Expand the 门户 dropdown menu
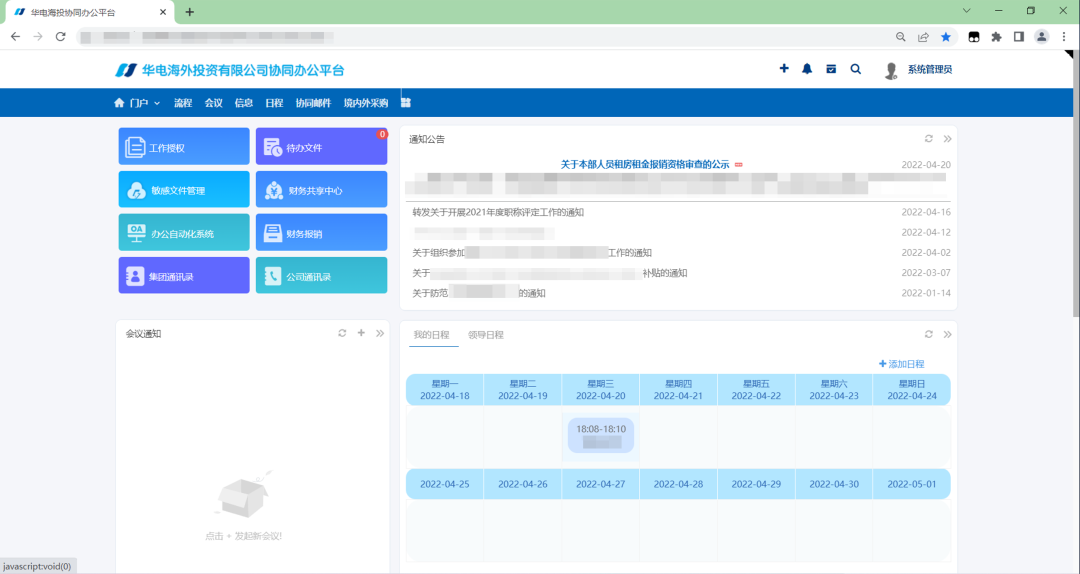The height and width of the screenshot is (574, 1080). pyautogui.click(x=138, y=103)
